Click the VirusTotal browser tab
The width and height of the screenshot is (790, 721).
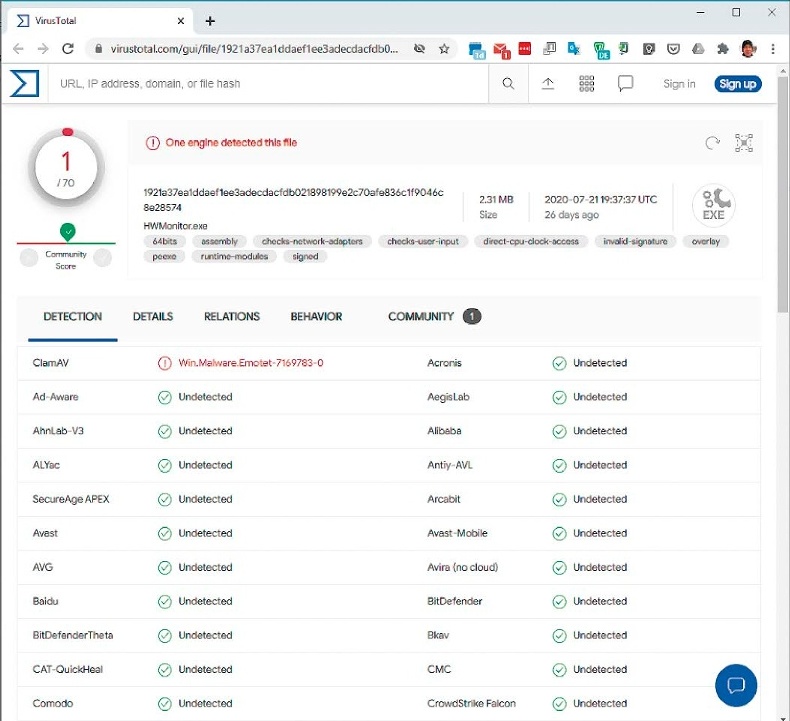click(x=99, y=21)
